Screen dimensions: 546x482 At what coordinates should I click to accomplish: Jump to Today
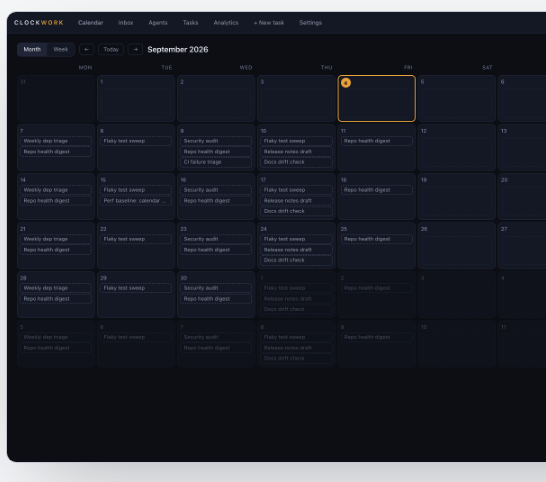(x=111, y=49)
